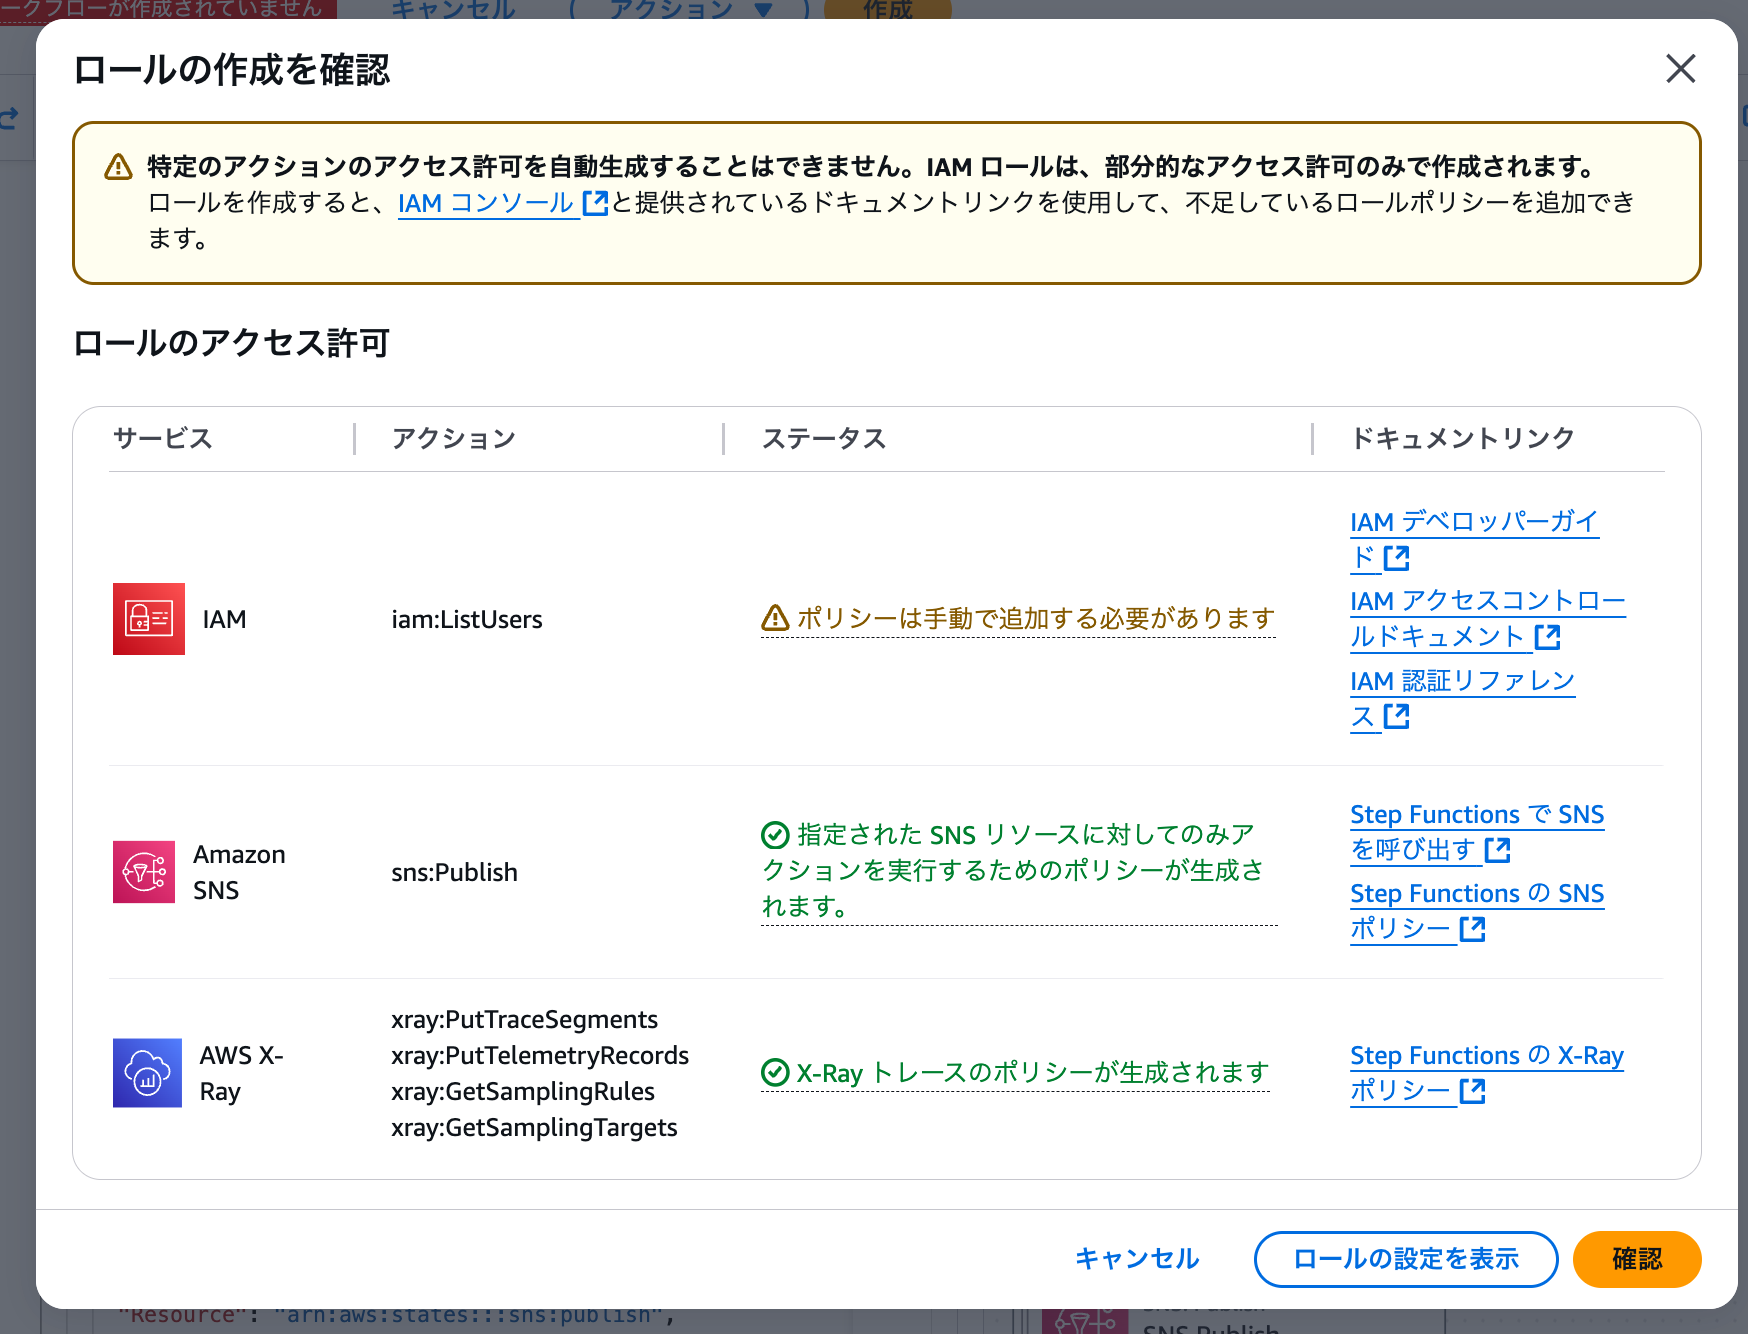
Task: Open the IAM 認証リファレンス link
Action: (x=1462, y=698)
